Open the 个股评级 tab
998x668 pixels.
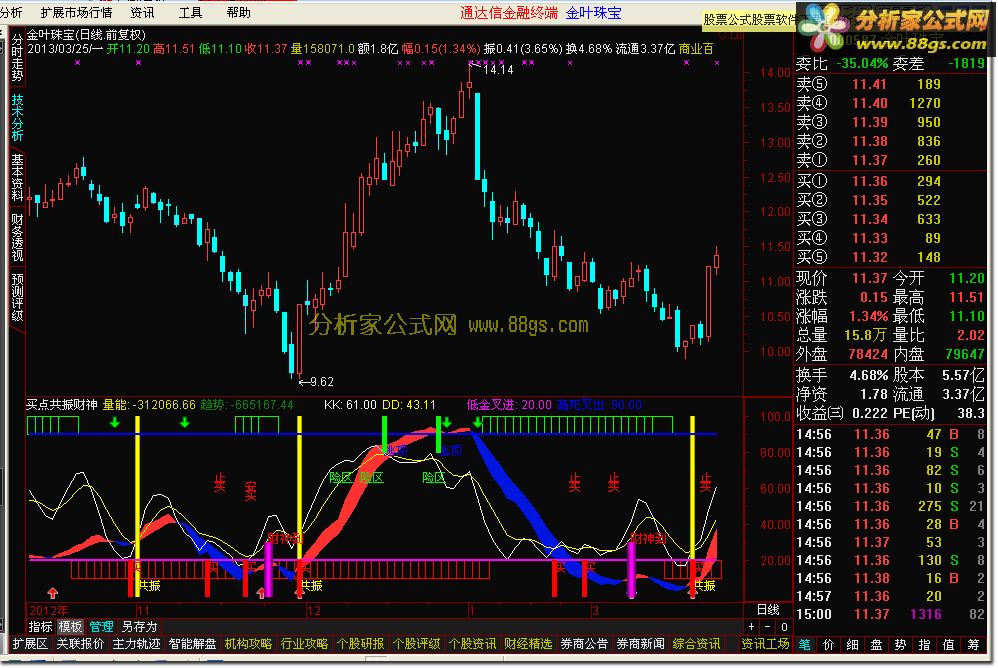pyautogui.click(x=416, y=644)
